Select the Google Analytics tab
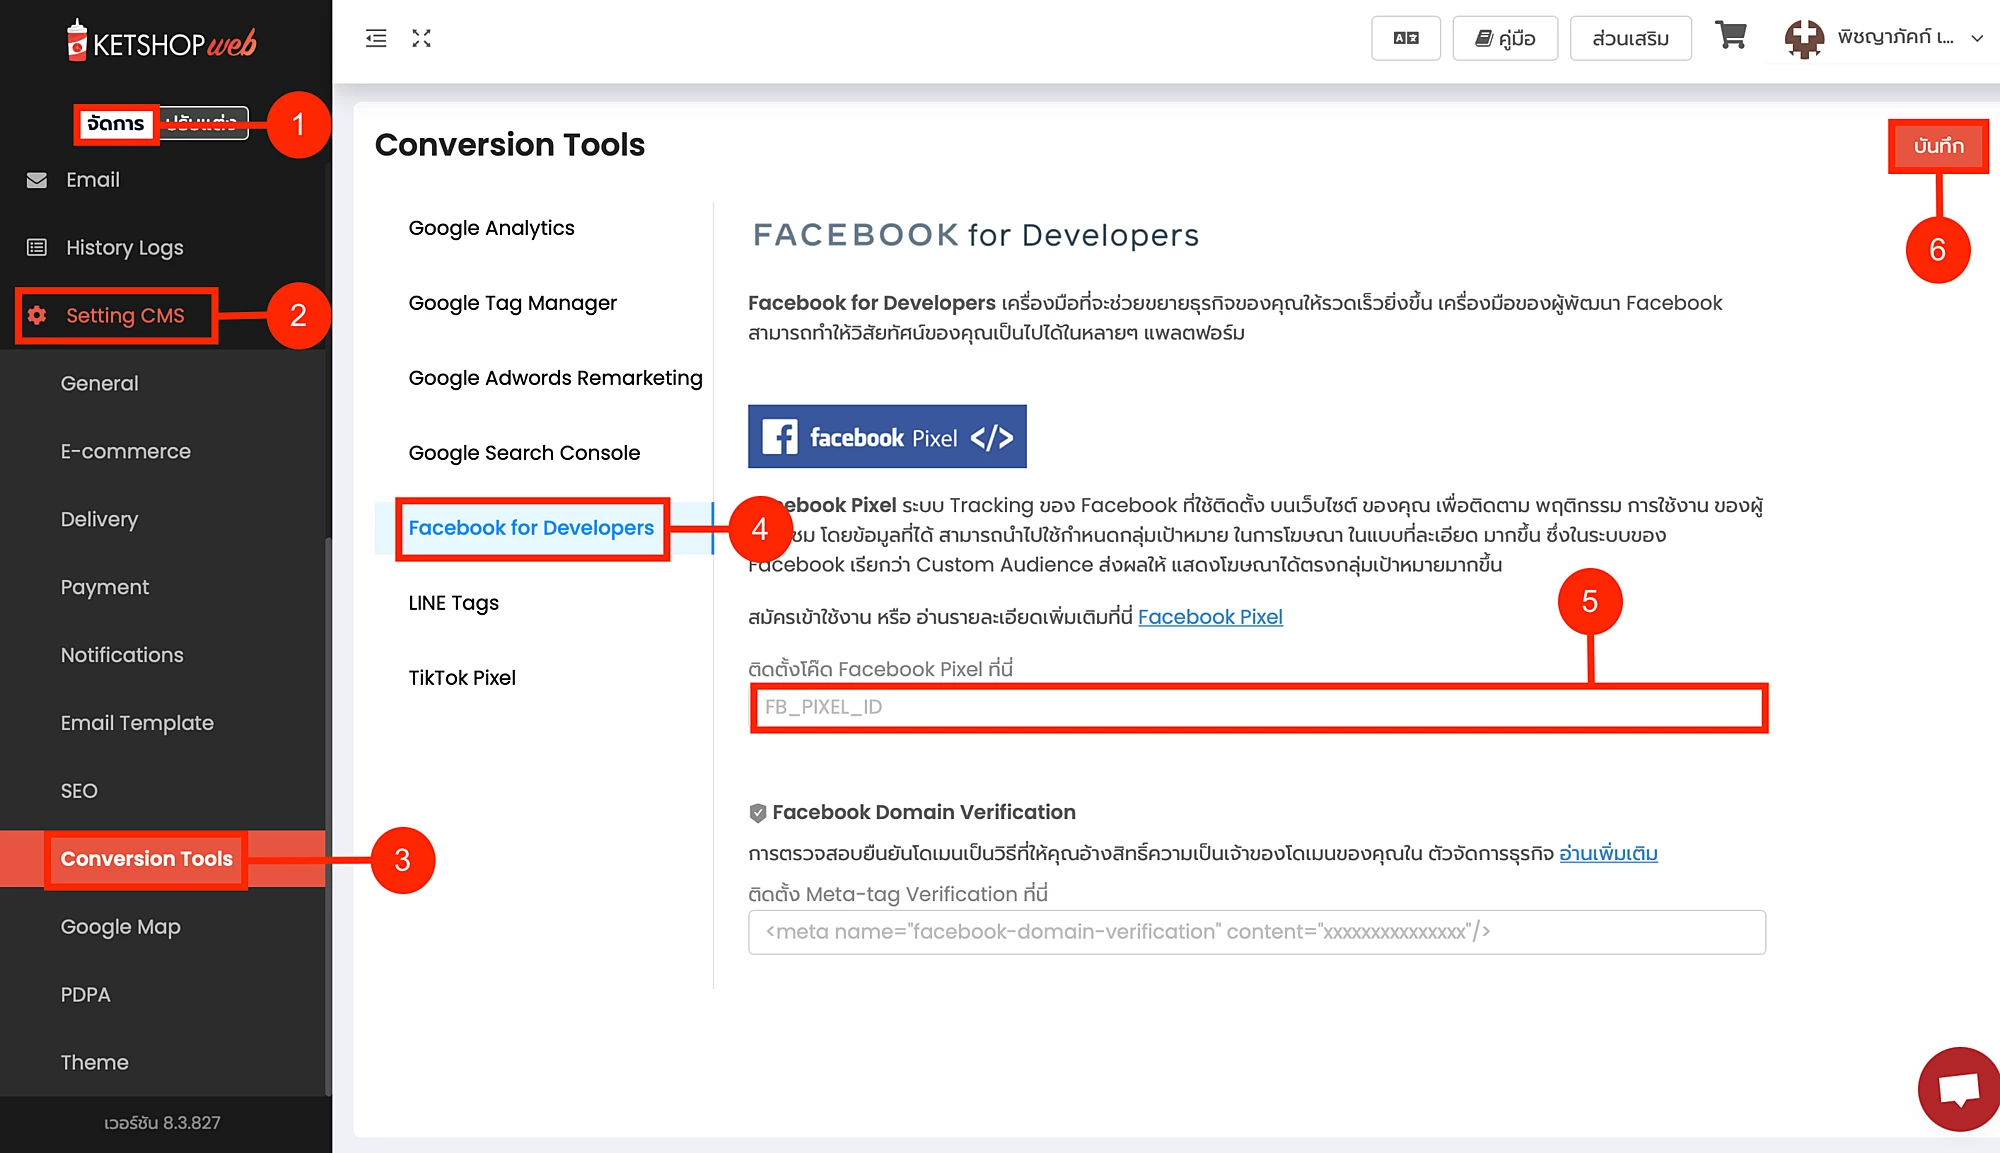The image size is (2000, 1153). [x=491, y=228]
